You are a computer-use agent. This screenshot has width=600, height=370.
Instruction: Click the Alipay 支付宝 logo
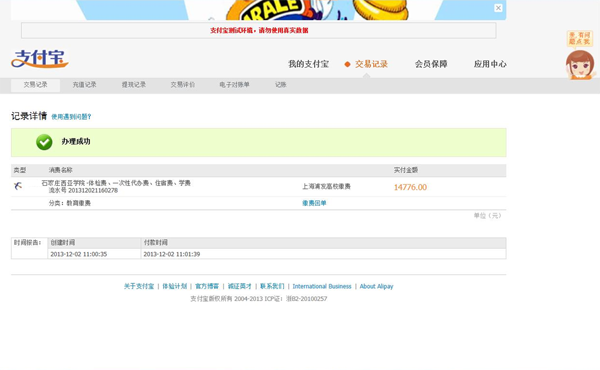tap(40, 59)
